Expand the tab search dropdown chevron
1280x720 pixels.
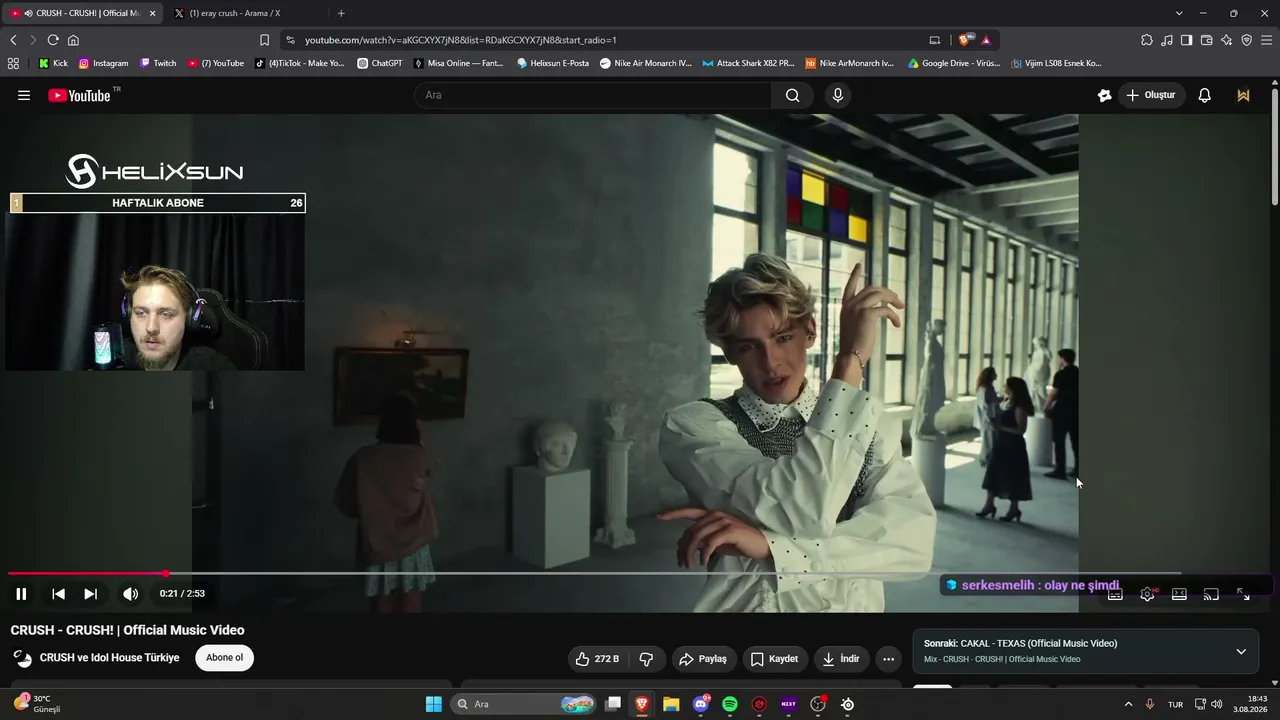click(x=1179, y=13)
